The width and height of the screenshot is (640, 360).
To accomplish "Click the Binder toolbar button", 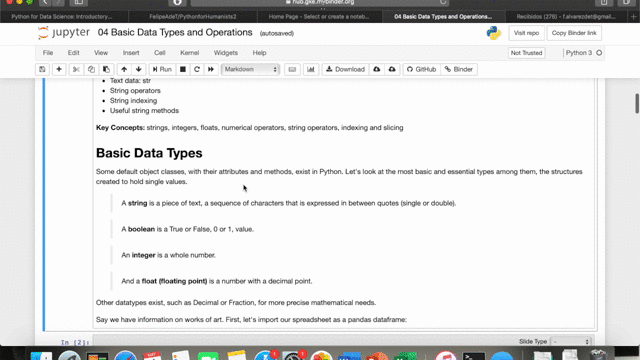I will coord(459,69).
